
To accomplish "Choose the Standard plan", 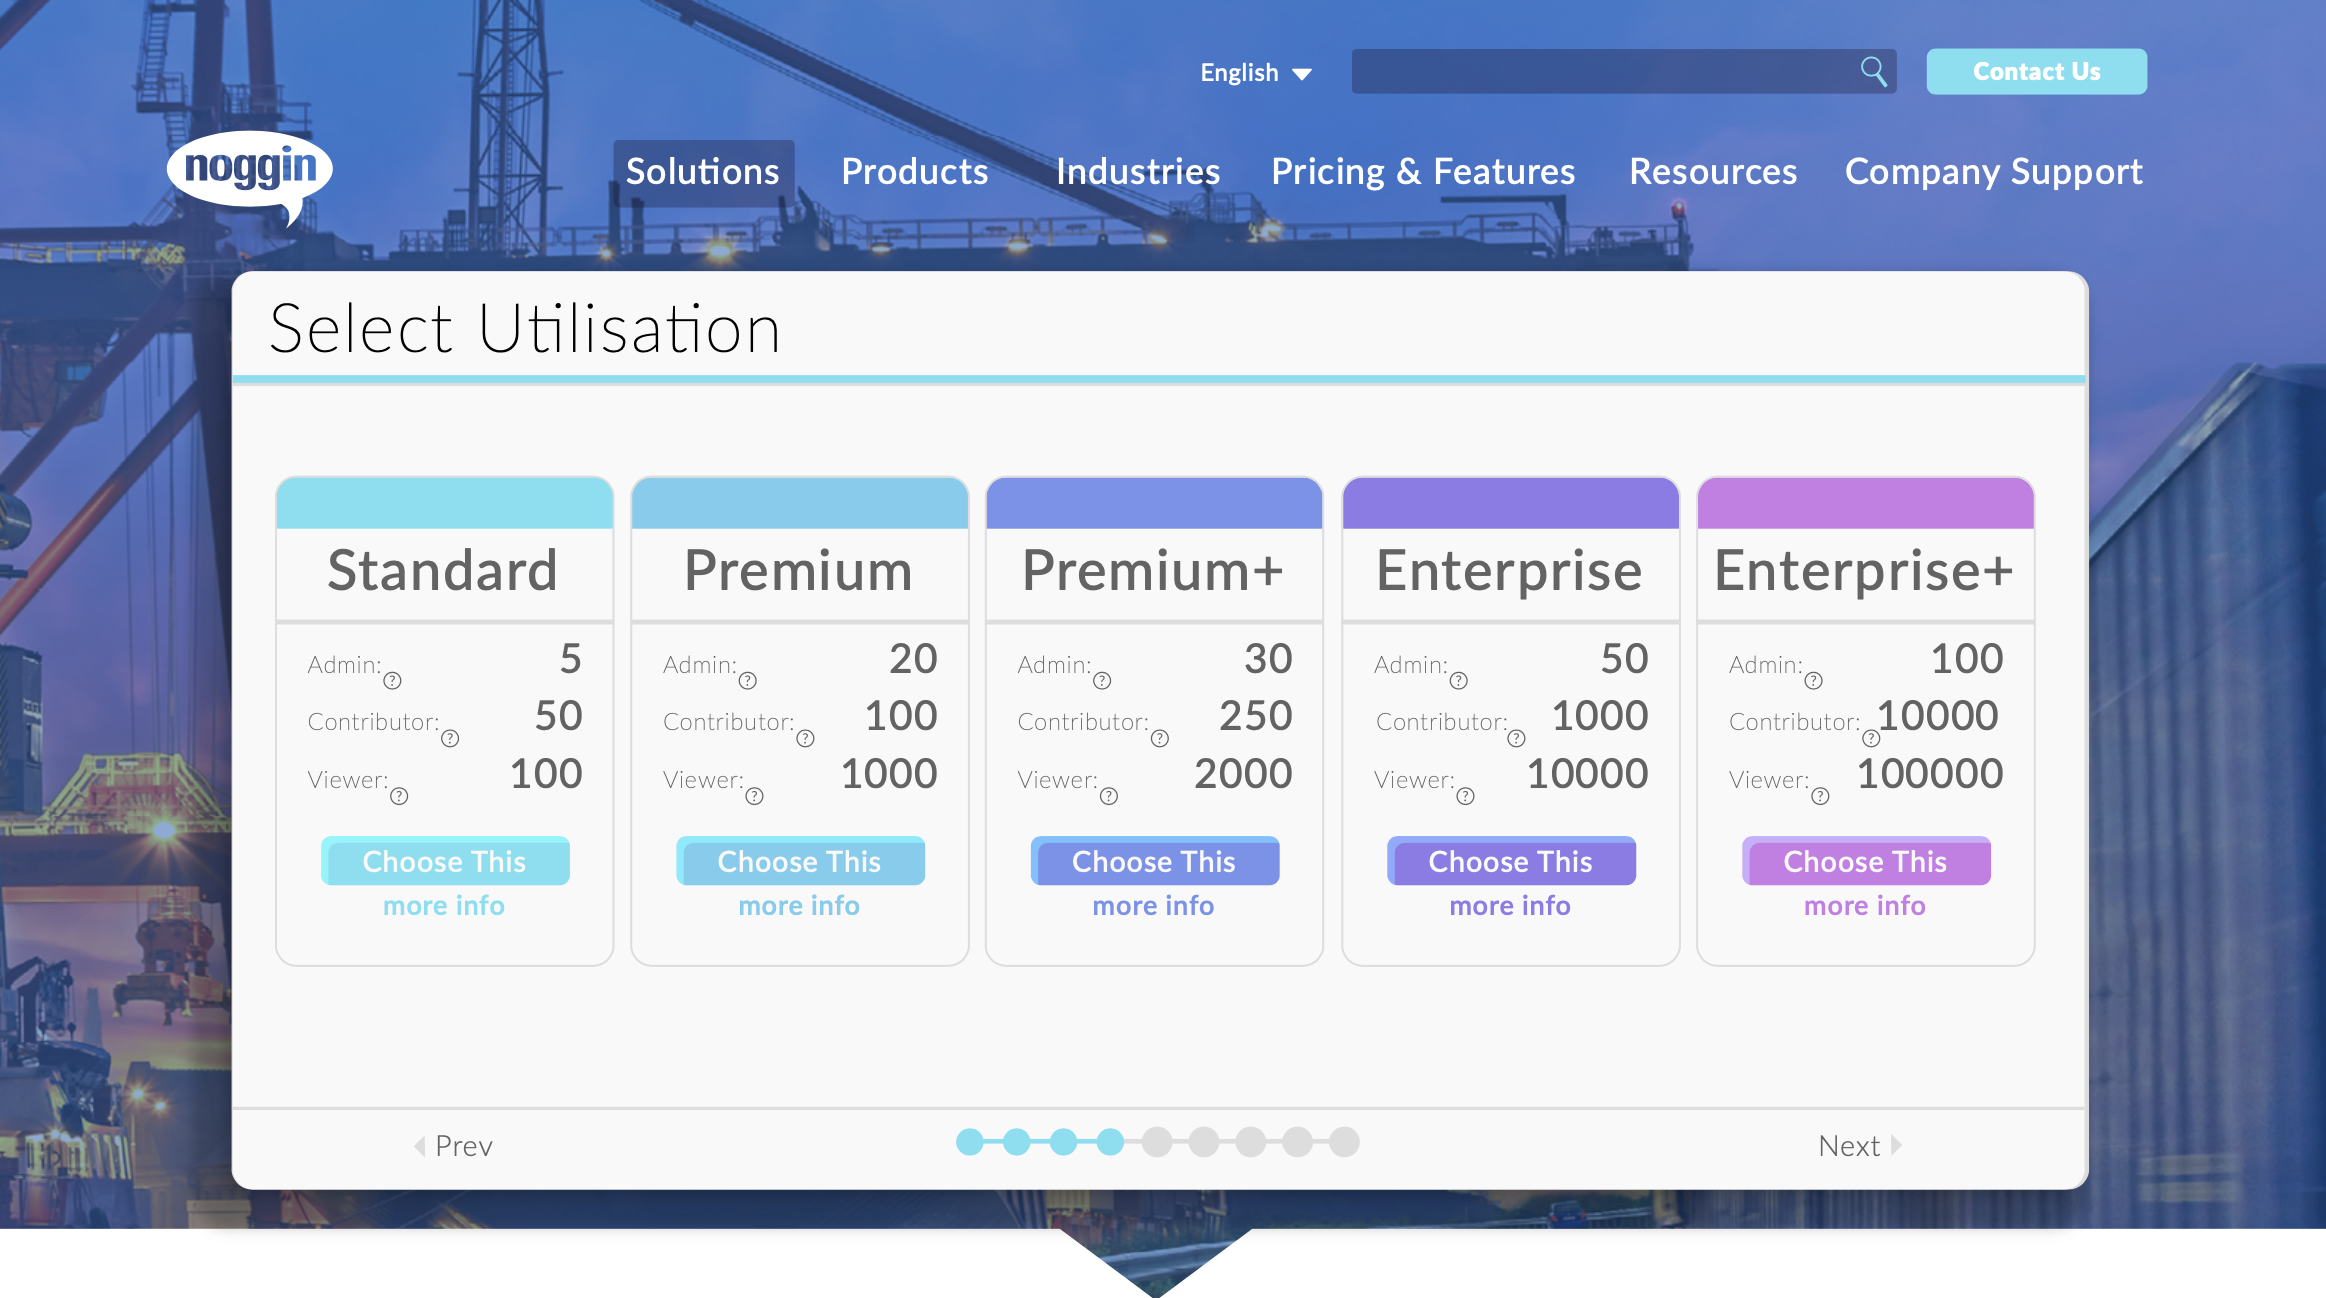I will tap(444, 861).
